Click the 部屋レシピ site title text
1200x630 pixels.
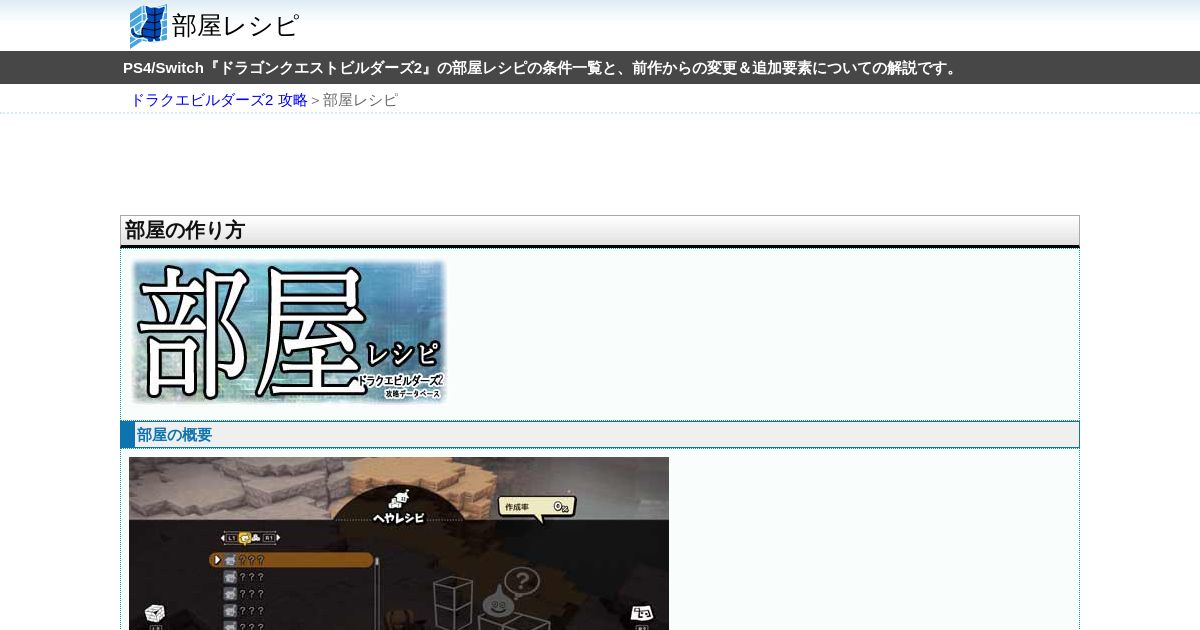click(x=235, y=26)
